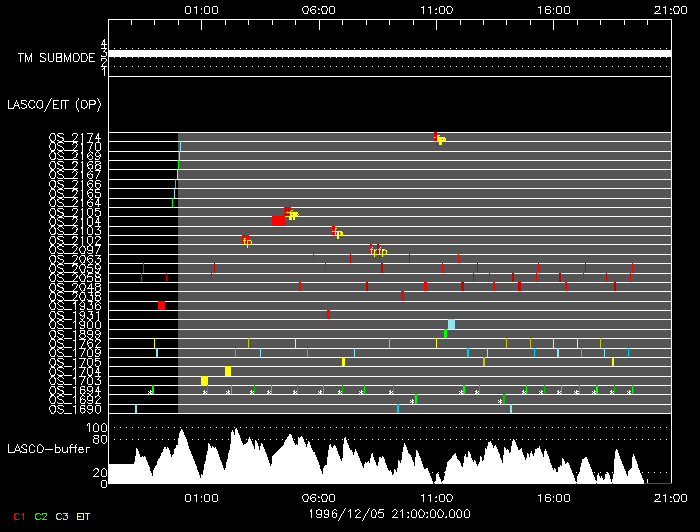700x532 pixels.
Task: Click the cyan C3 legend entry
Action: [x=64, y=517]
